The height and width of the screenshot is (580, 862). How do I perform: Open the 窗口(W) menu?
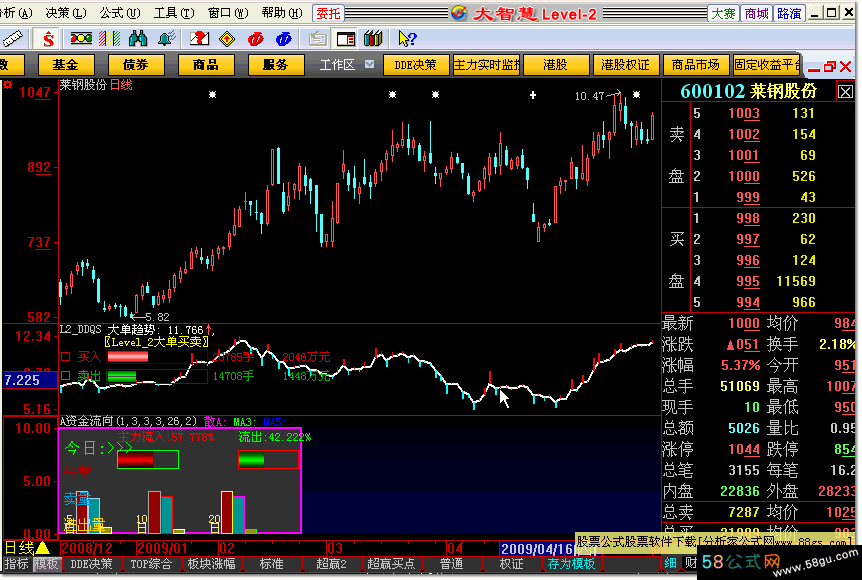228,13
